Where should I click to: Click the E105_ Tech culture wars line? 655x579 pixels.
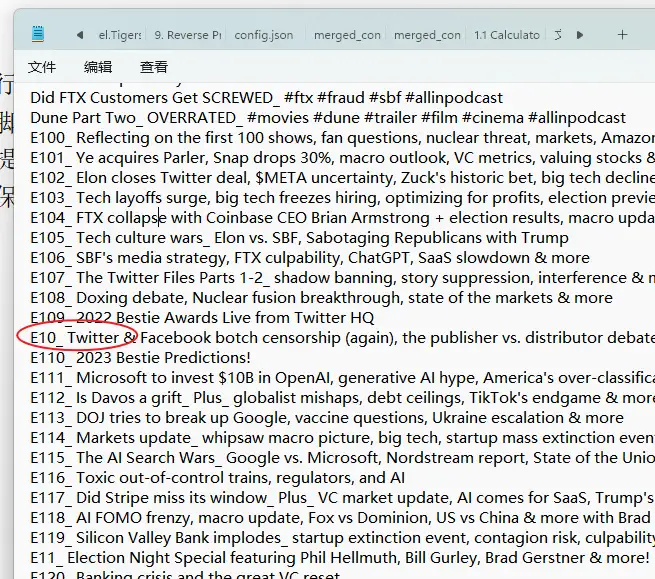[x=299, y=238]
